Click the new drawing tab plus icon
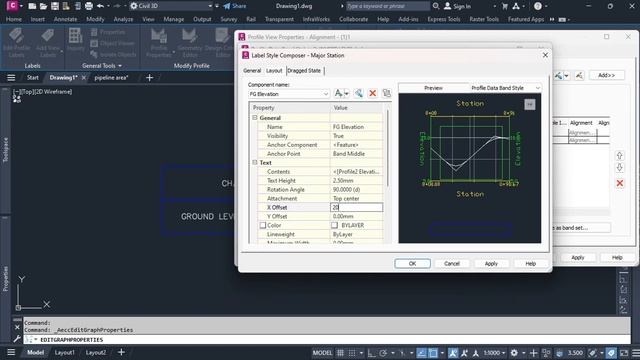This screenshot has width=640, height=360. [x=149, y=78]
